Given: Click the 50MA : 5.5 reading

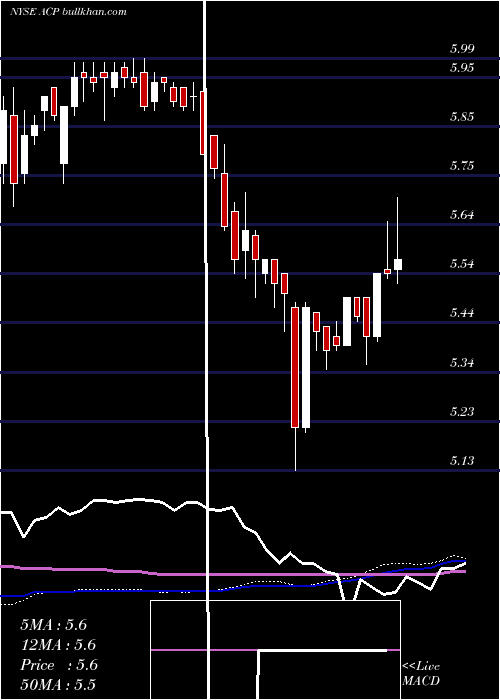Looking at the screenshot, I should [x=58, y=685].
